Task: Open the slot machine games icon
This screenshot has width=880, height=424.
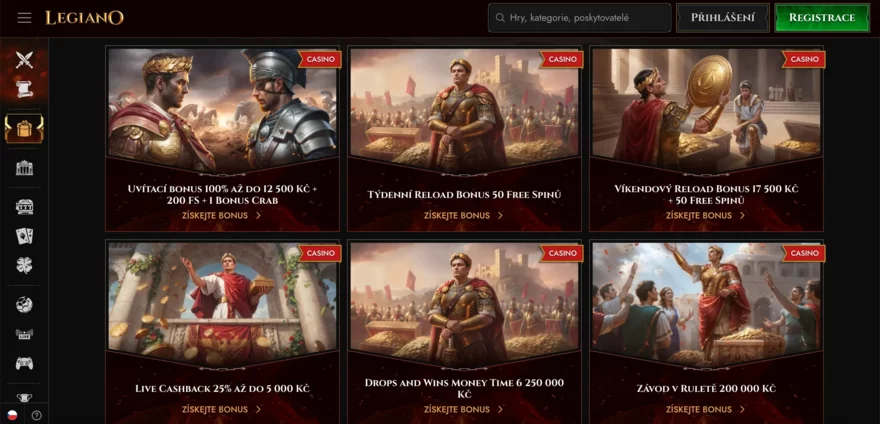Action: click(x=24, y=207)
